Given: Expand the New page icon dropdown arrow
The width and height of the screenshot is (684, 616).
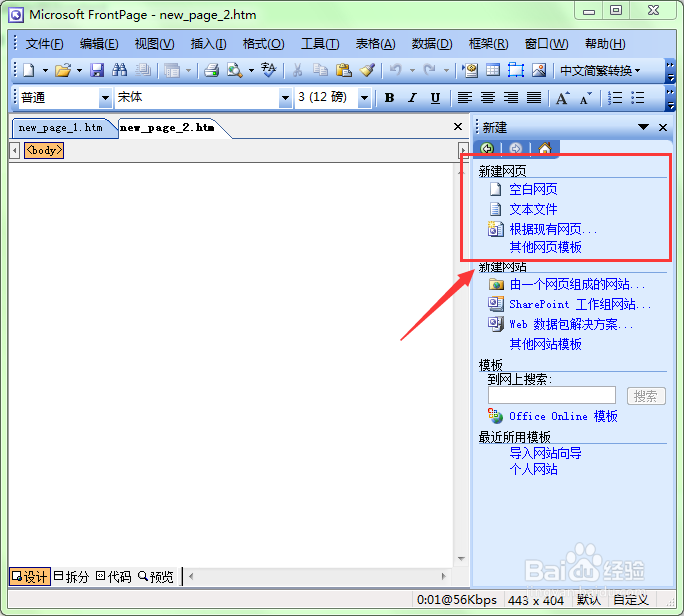Looking at the screenshot, I should (x=45, y=70).
